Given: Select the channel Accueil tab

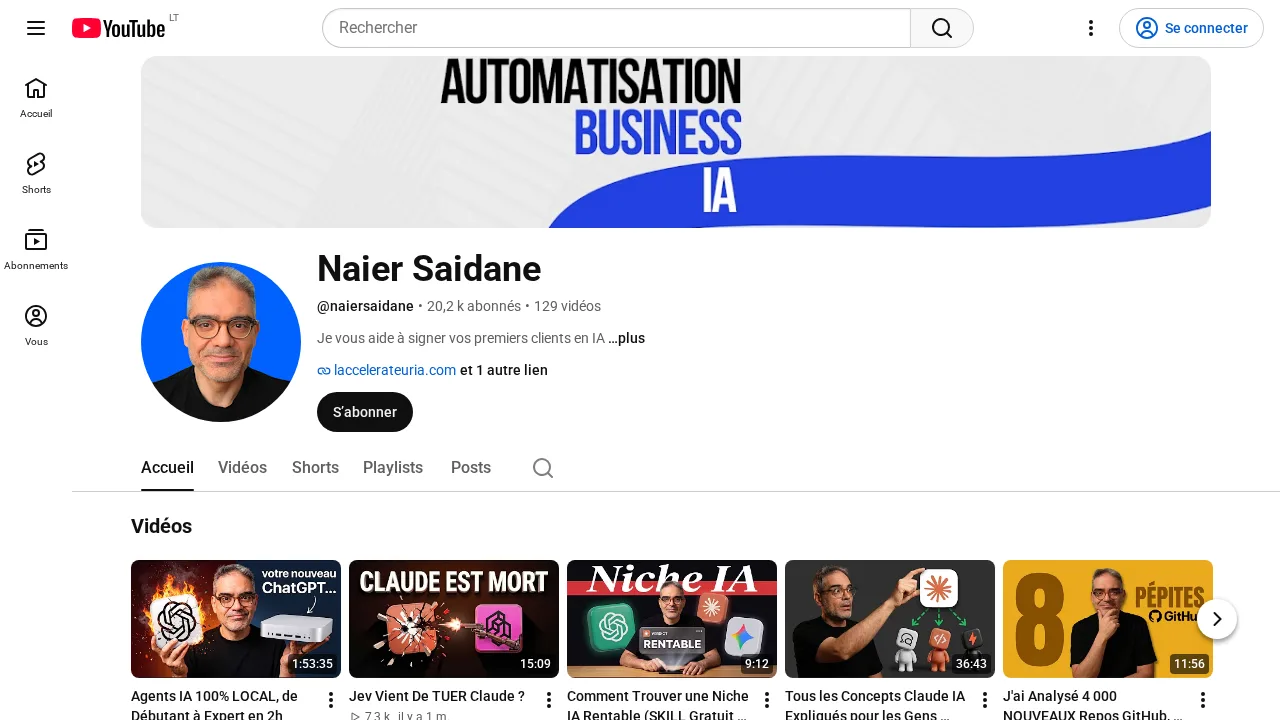Looking at the screenshot, I should [167, 468].
